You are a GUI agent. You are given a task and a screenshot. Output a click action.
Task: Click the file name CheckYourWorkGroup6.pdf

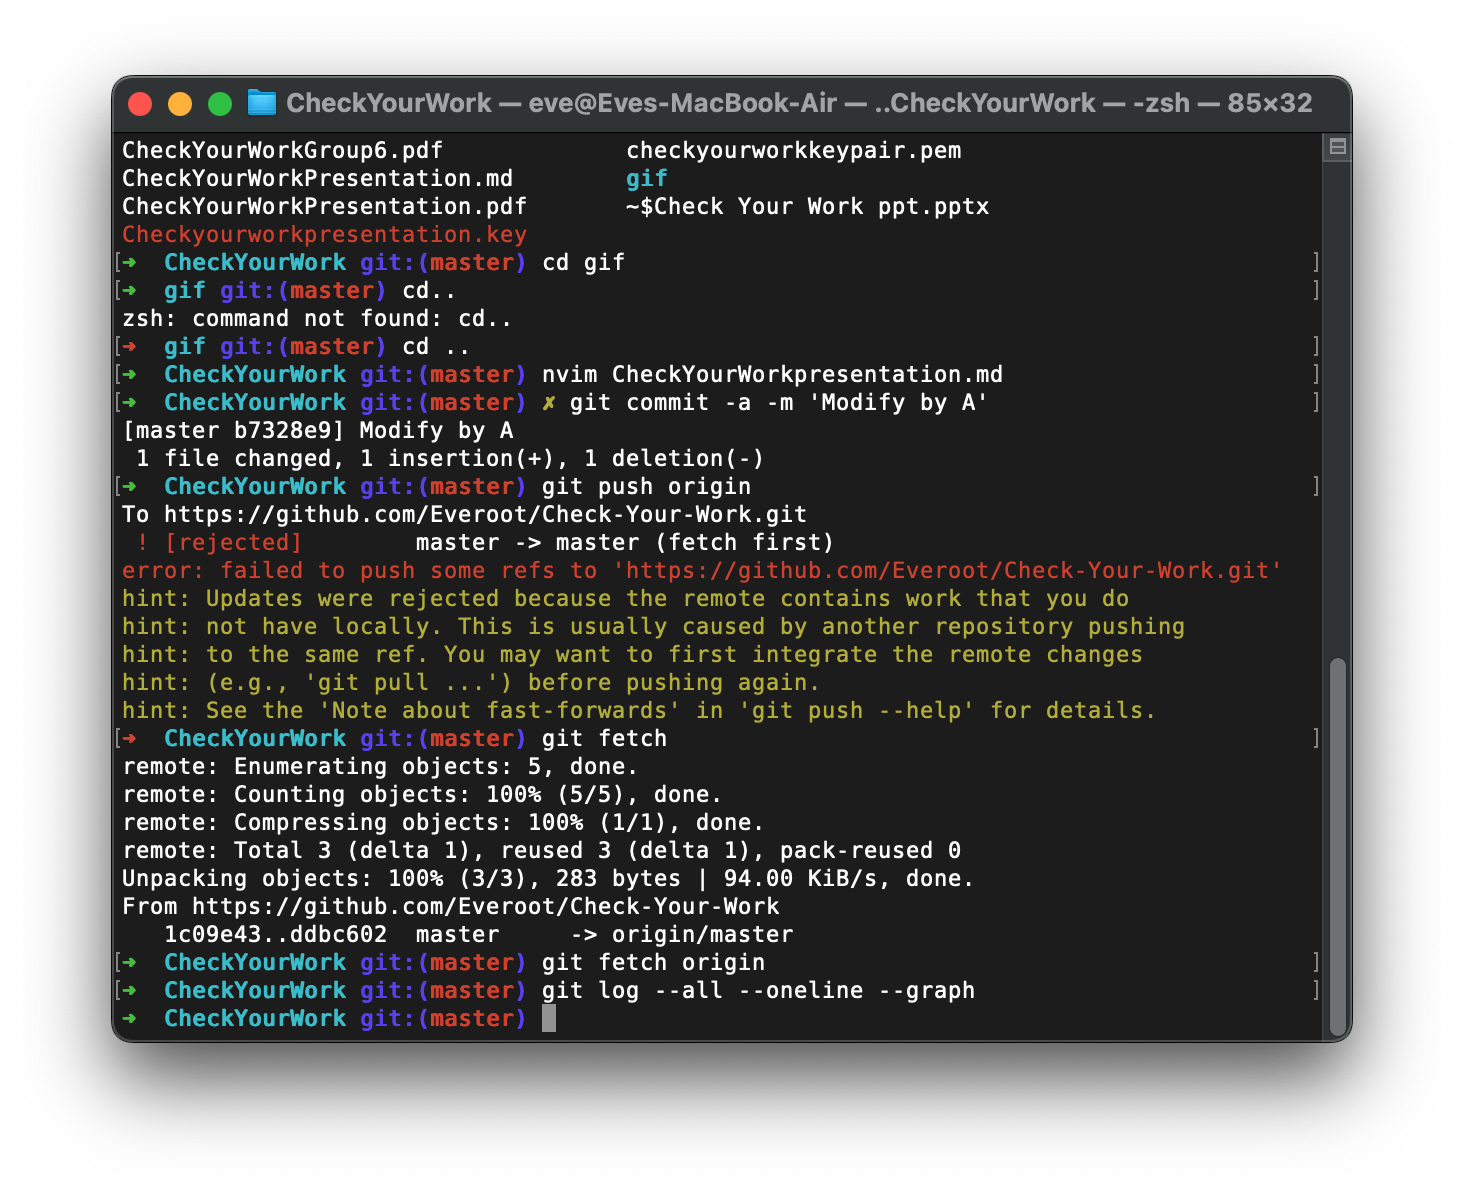coord(283,151)
